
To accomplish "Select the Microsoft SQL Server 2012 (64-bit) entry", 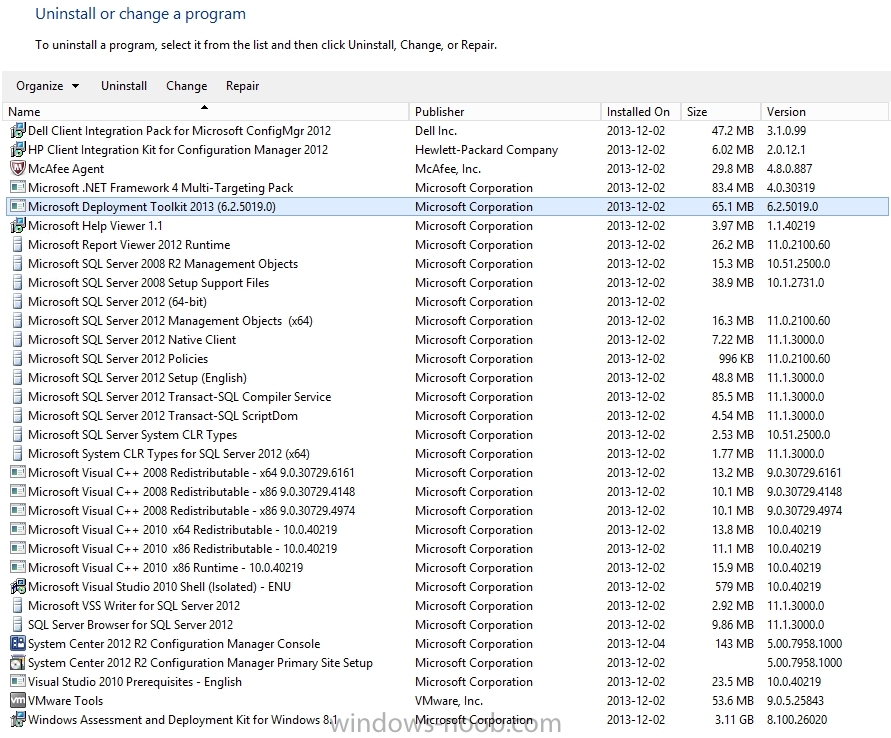I will (x=447, y=302).
